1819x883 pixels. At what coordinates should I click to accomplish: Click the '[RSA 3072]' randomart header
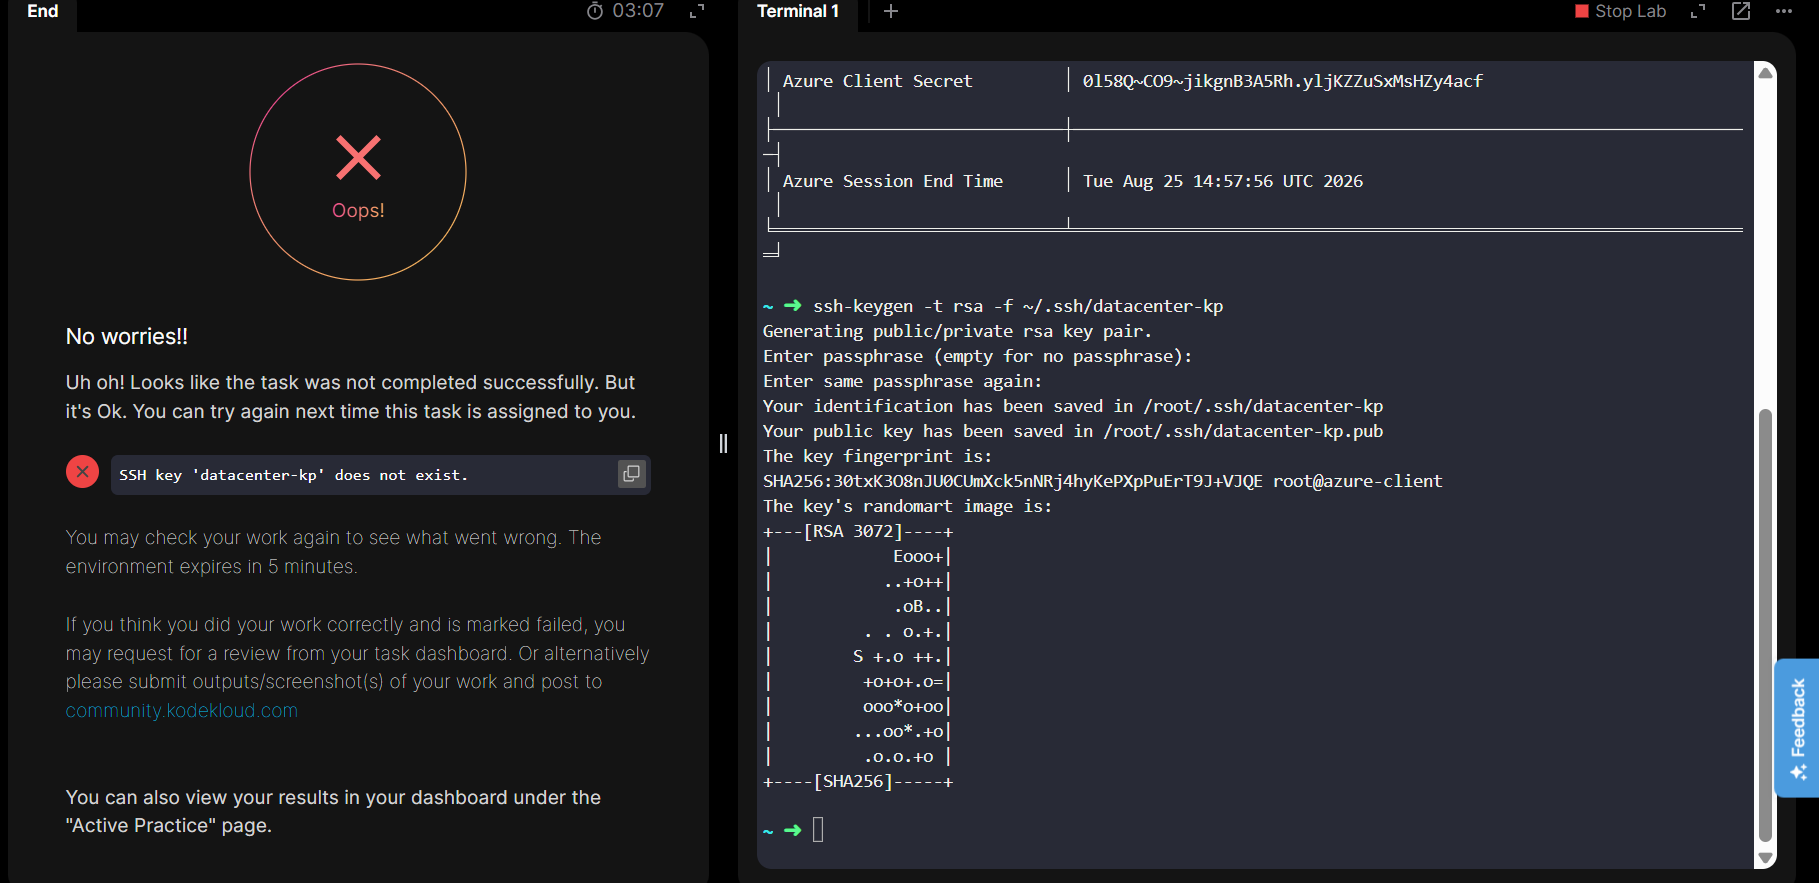(x=858, y=531)
